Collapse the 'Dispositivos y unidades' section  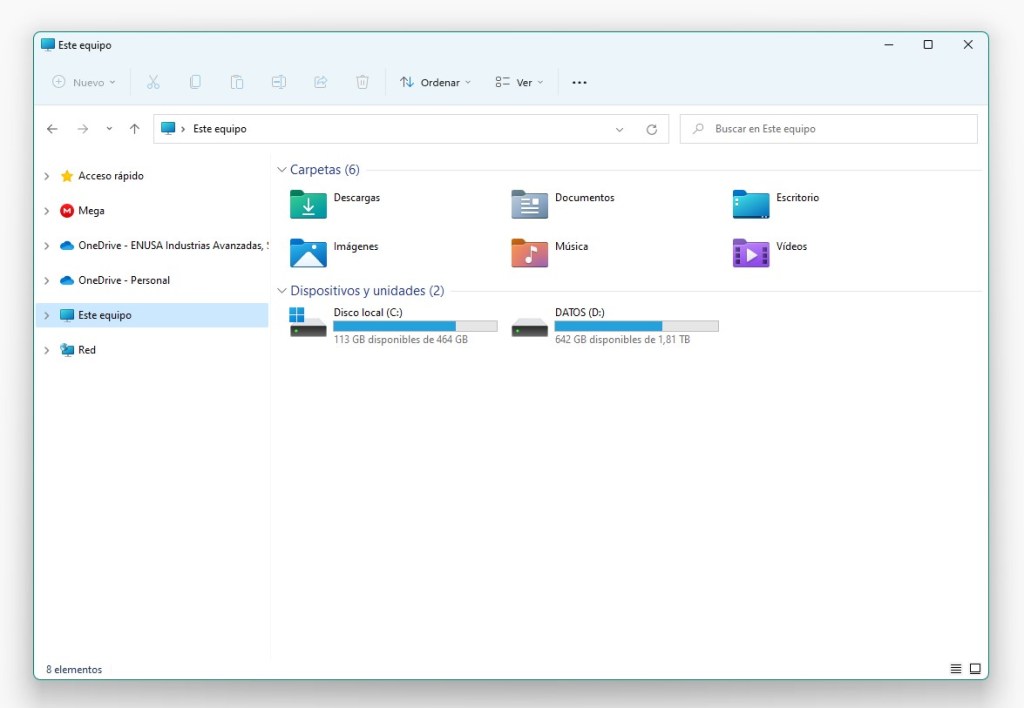[x=281, y=290]
